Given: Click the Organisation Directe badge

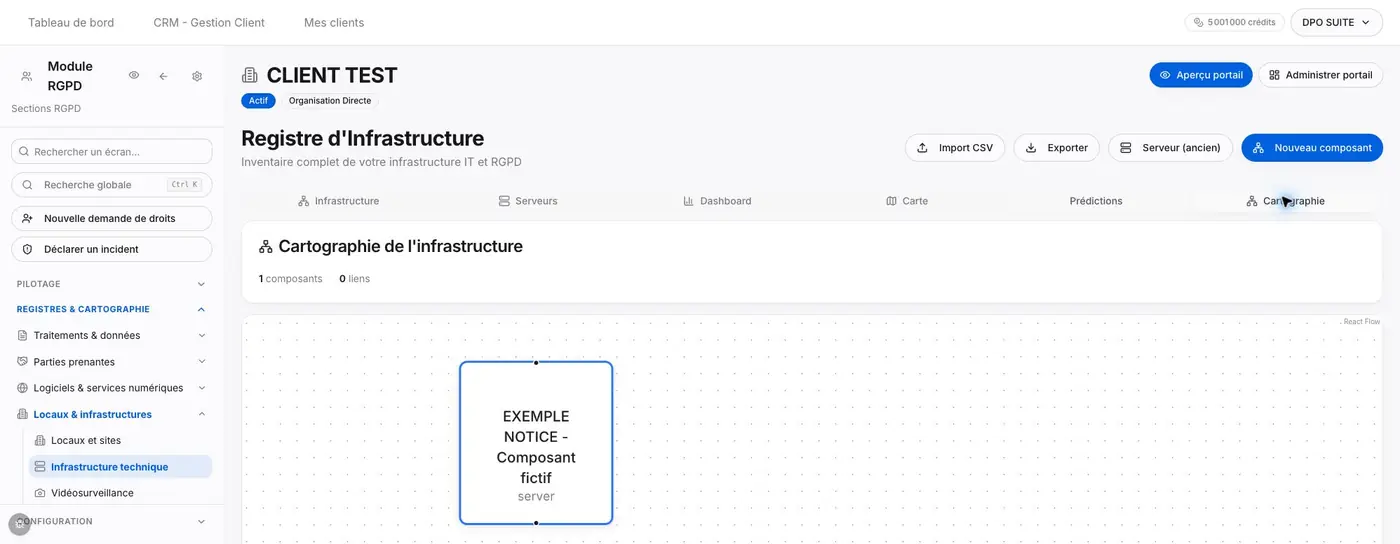Looking at the screenshot, I should 330,101.
